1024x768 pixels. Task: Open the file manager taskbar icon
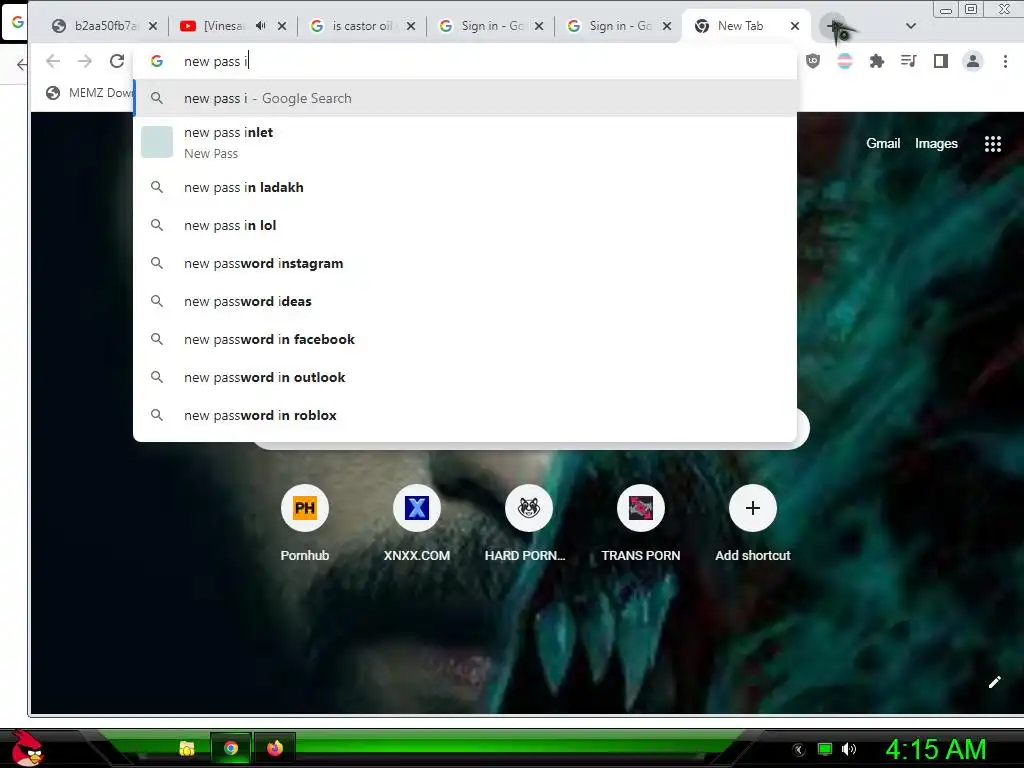(x=187, y=748)
